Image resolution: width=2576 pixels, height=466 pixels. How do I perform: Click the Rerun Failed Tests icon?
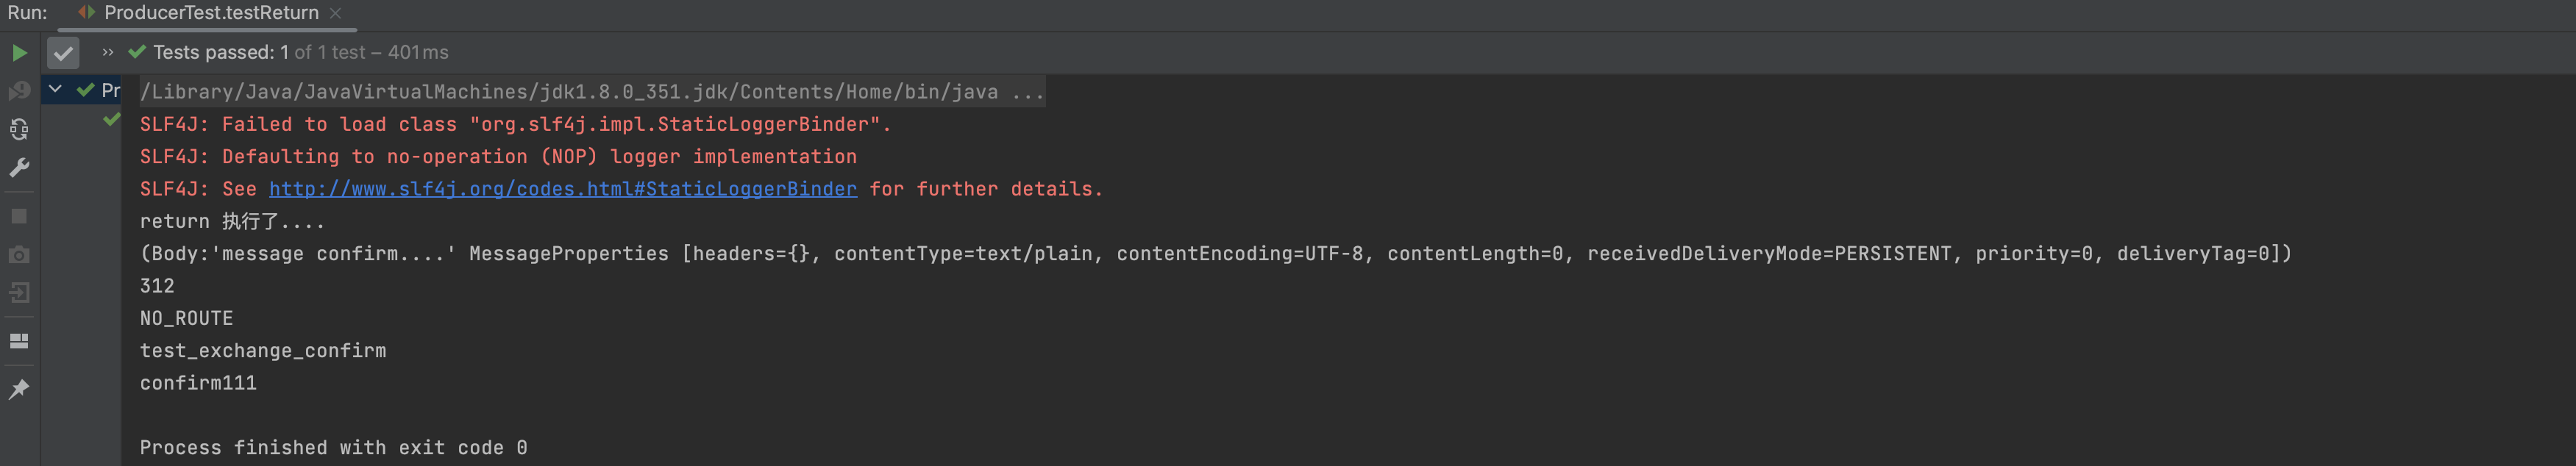(19, 91)
